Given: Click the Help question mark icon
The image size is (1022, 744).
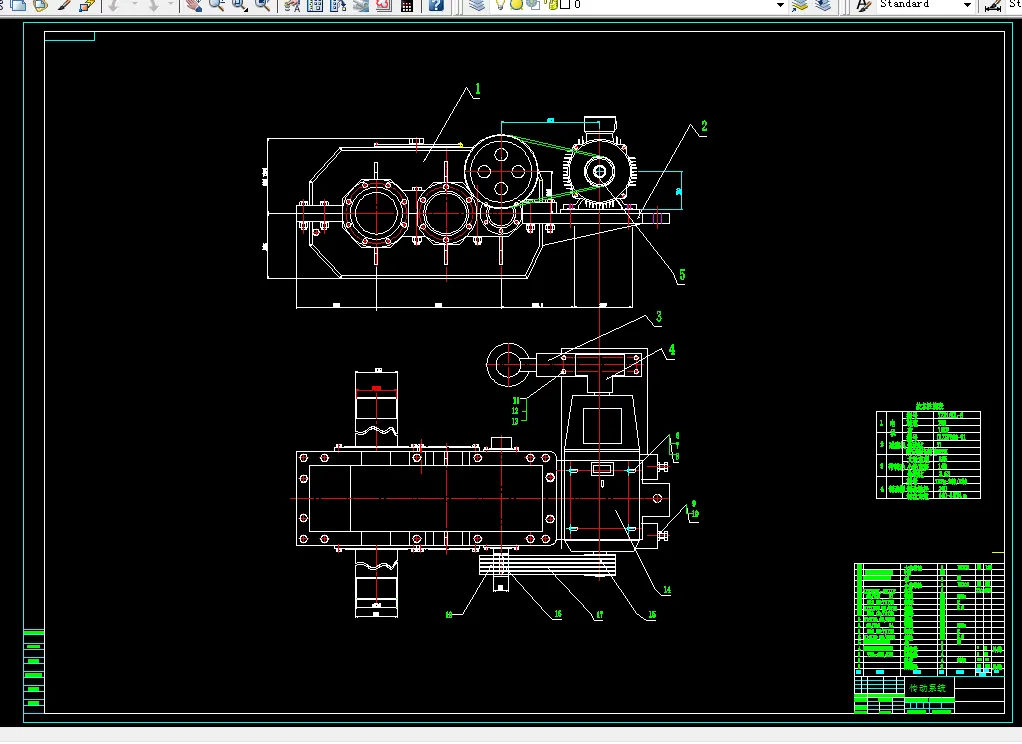Looking at the screenshot, I should 436,5.
